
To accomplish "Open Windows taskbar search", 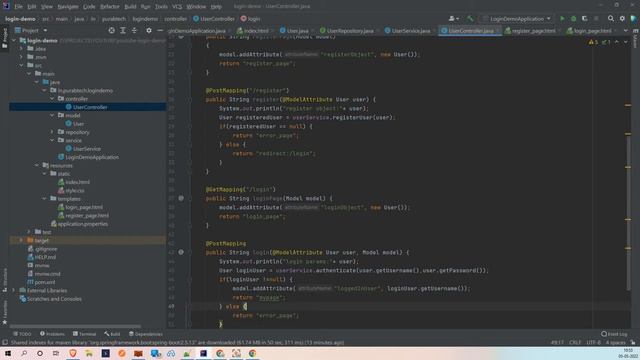I will (24, 353).
